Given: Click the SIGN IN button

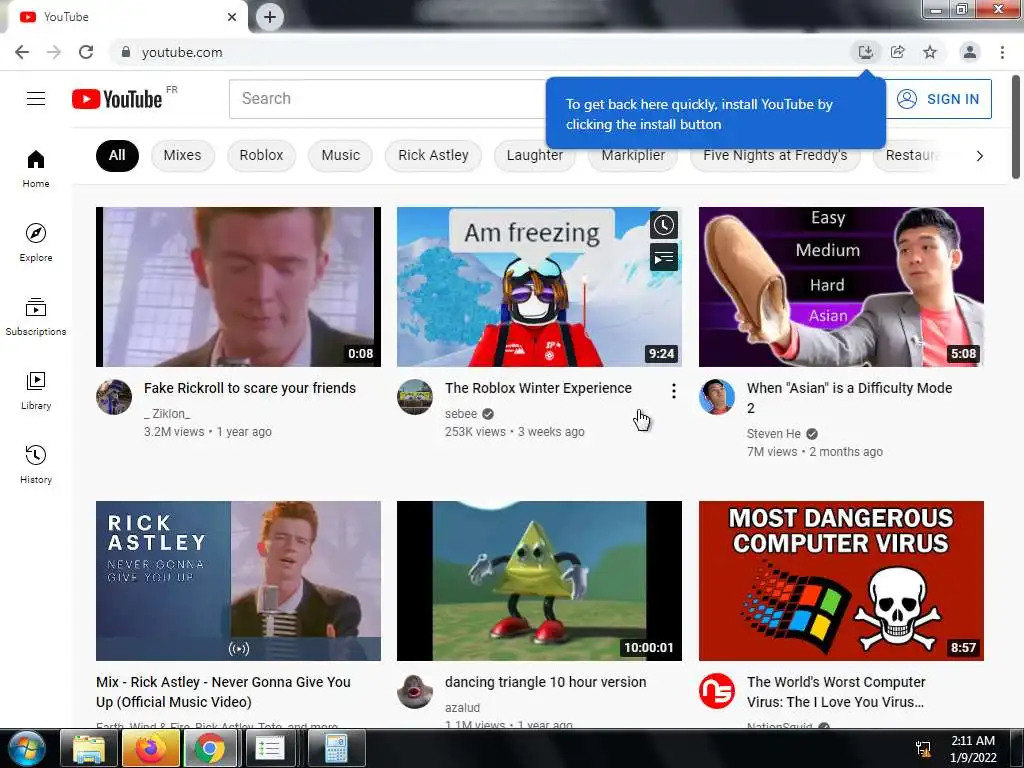Looking at the screenshot, I should coord(938,99).
